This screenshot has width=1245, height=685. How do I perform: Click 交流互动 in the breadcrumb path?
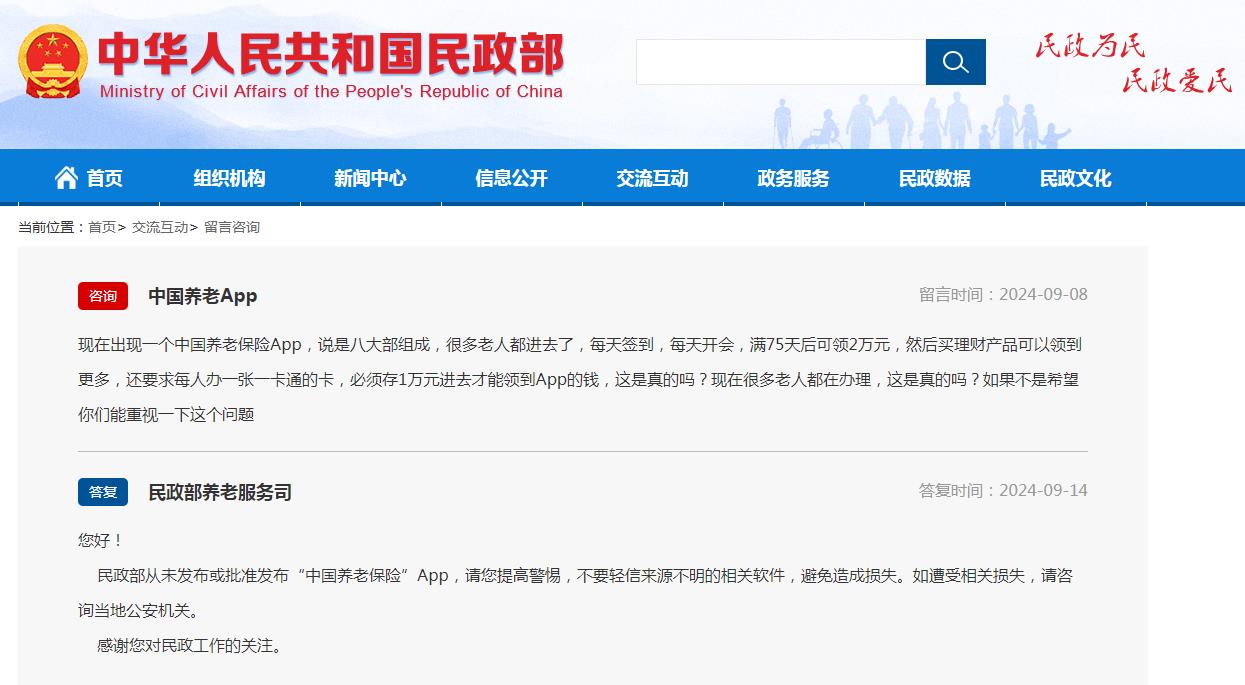pos(159,227)
